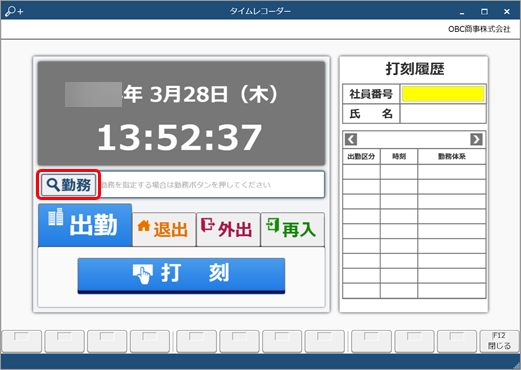
Task: Click the 出勤区分 column header
Action: coord(361,156)
